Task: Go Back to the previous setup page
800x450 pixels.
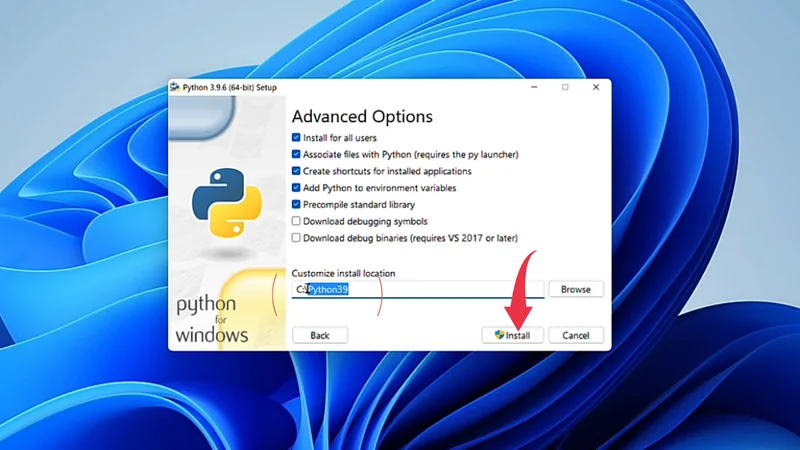Action: (320, 335)
